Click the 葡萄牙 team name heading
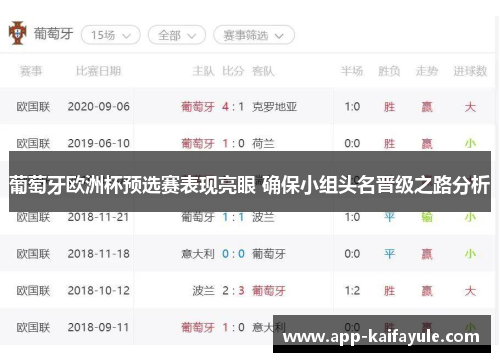 53,34
